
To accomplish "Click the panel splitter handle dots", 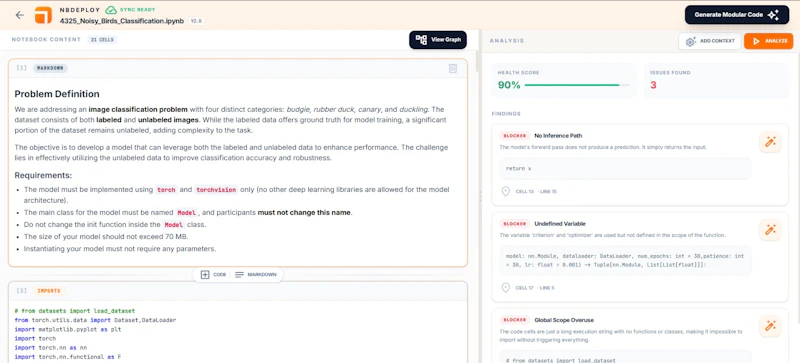I will tap(480, 196).
